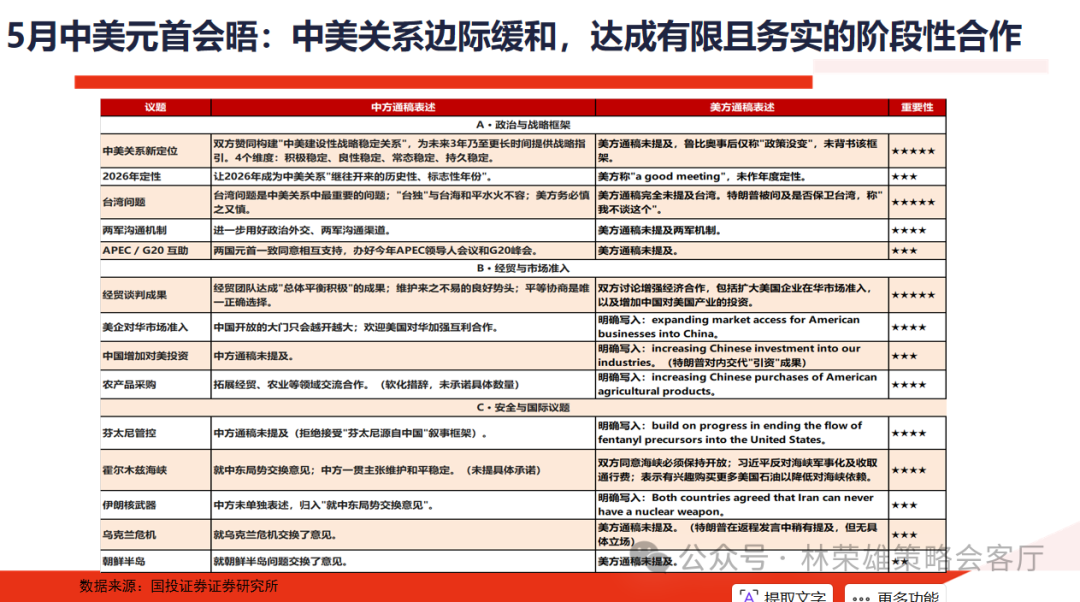Click the 两军沟通机制 row label
Image resolution: width=1080 pixels, height=602 pixels.
[135, 230]
